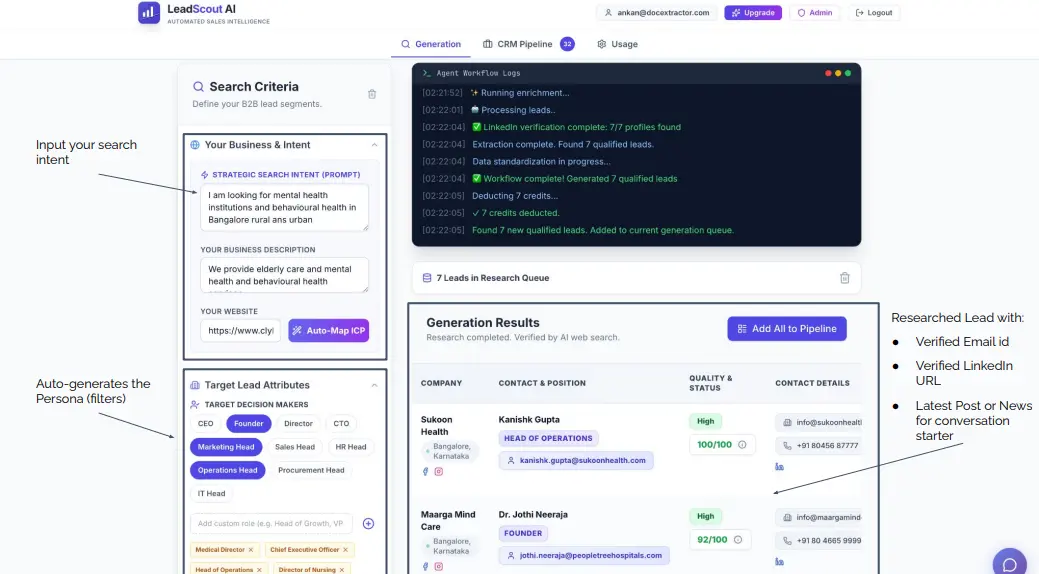This screenshot has width=1039, height=574.
Task: Click the Sukoon Health company name
Action: 437,426
